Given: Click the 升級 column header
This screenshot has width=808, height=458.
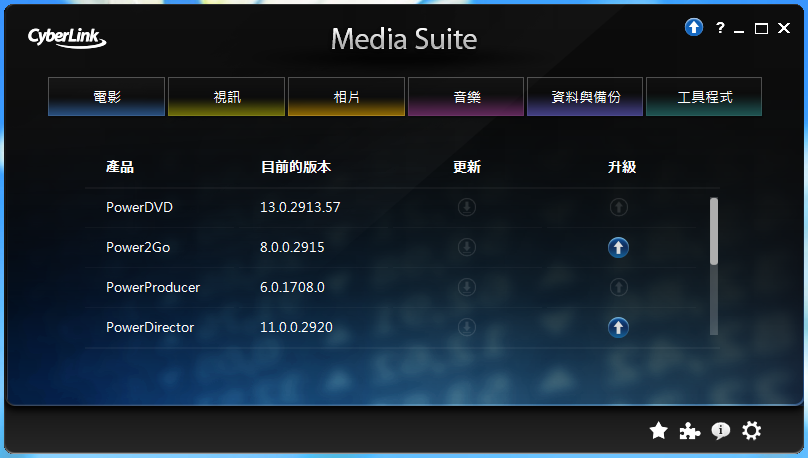Looking at the screenshot, I should pos(622,167).
